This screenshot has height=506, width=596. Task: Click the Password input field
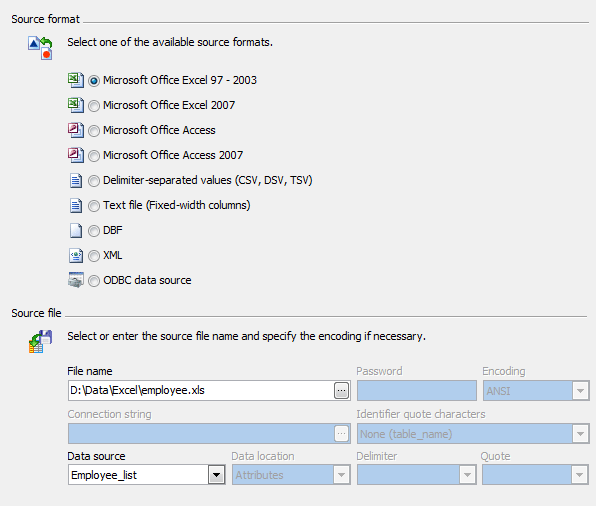pos(417,390)
